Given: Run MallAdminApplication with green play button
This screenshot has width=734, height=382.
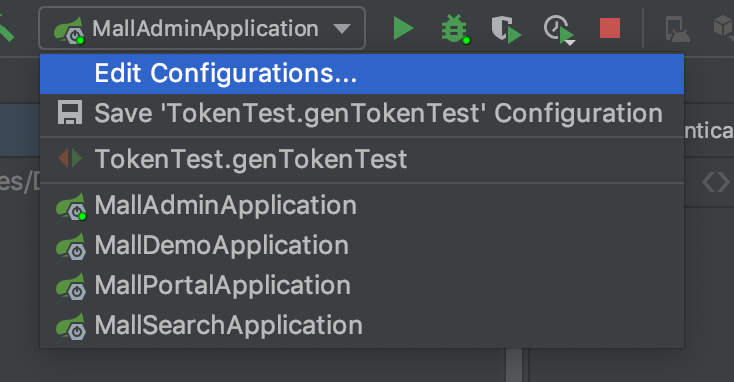Looking at the screenshot, I should tap(403, 28).
